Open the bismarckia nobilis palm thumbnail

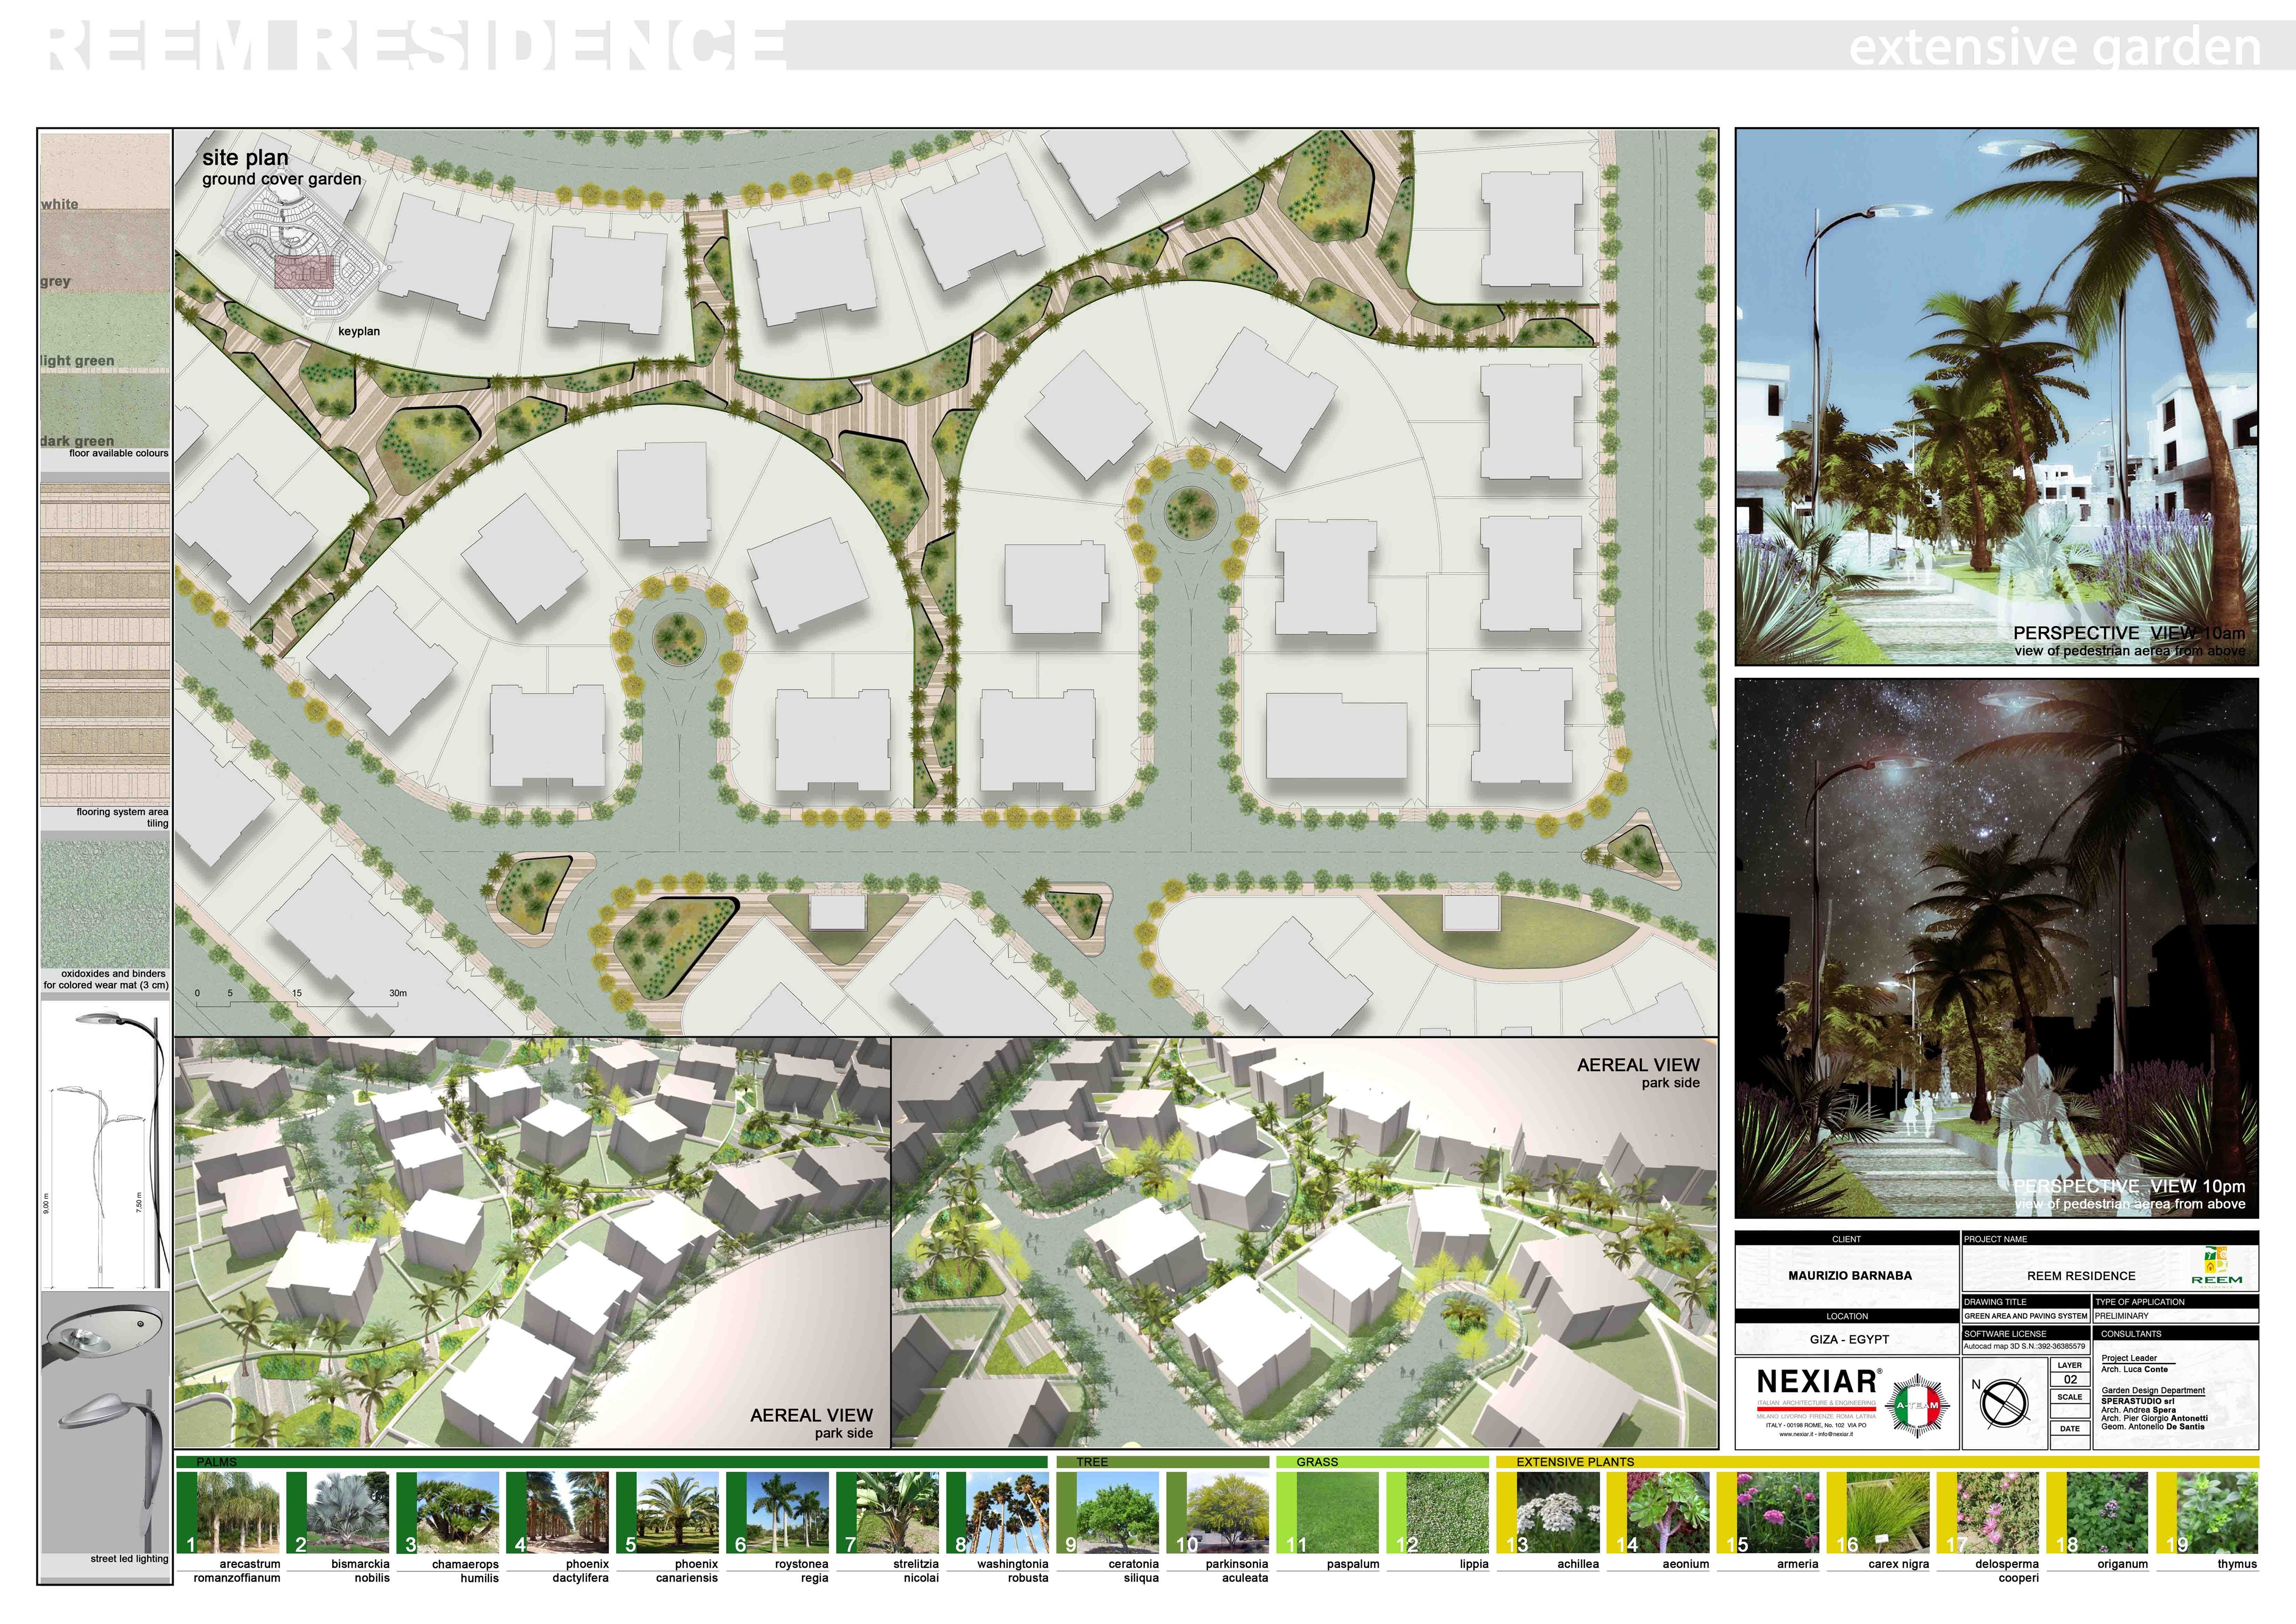pos(348,1512)
